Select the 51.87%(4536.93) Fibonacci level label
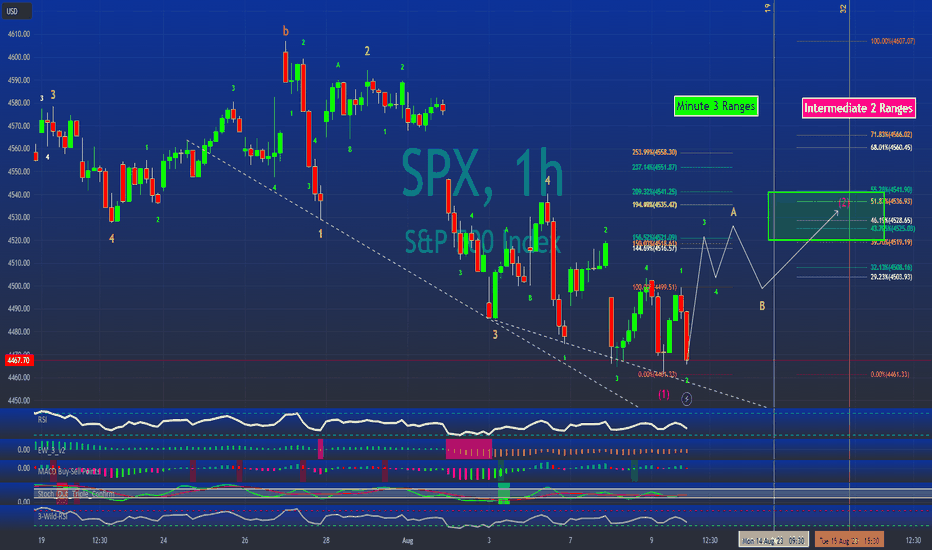Viewport: 932px width, 550px height. (x=891, y=202)
